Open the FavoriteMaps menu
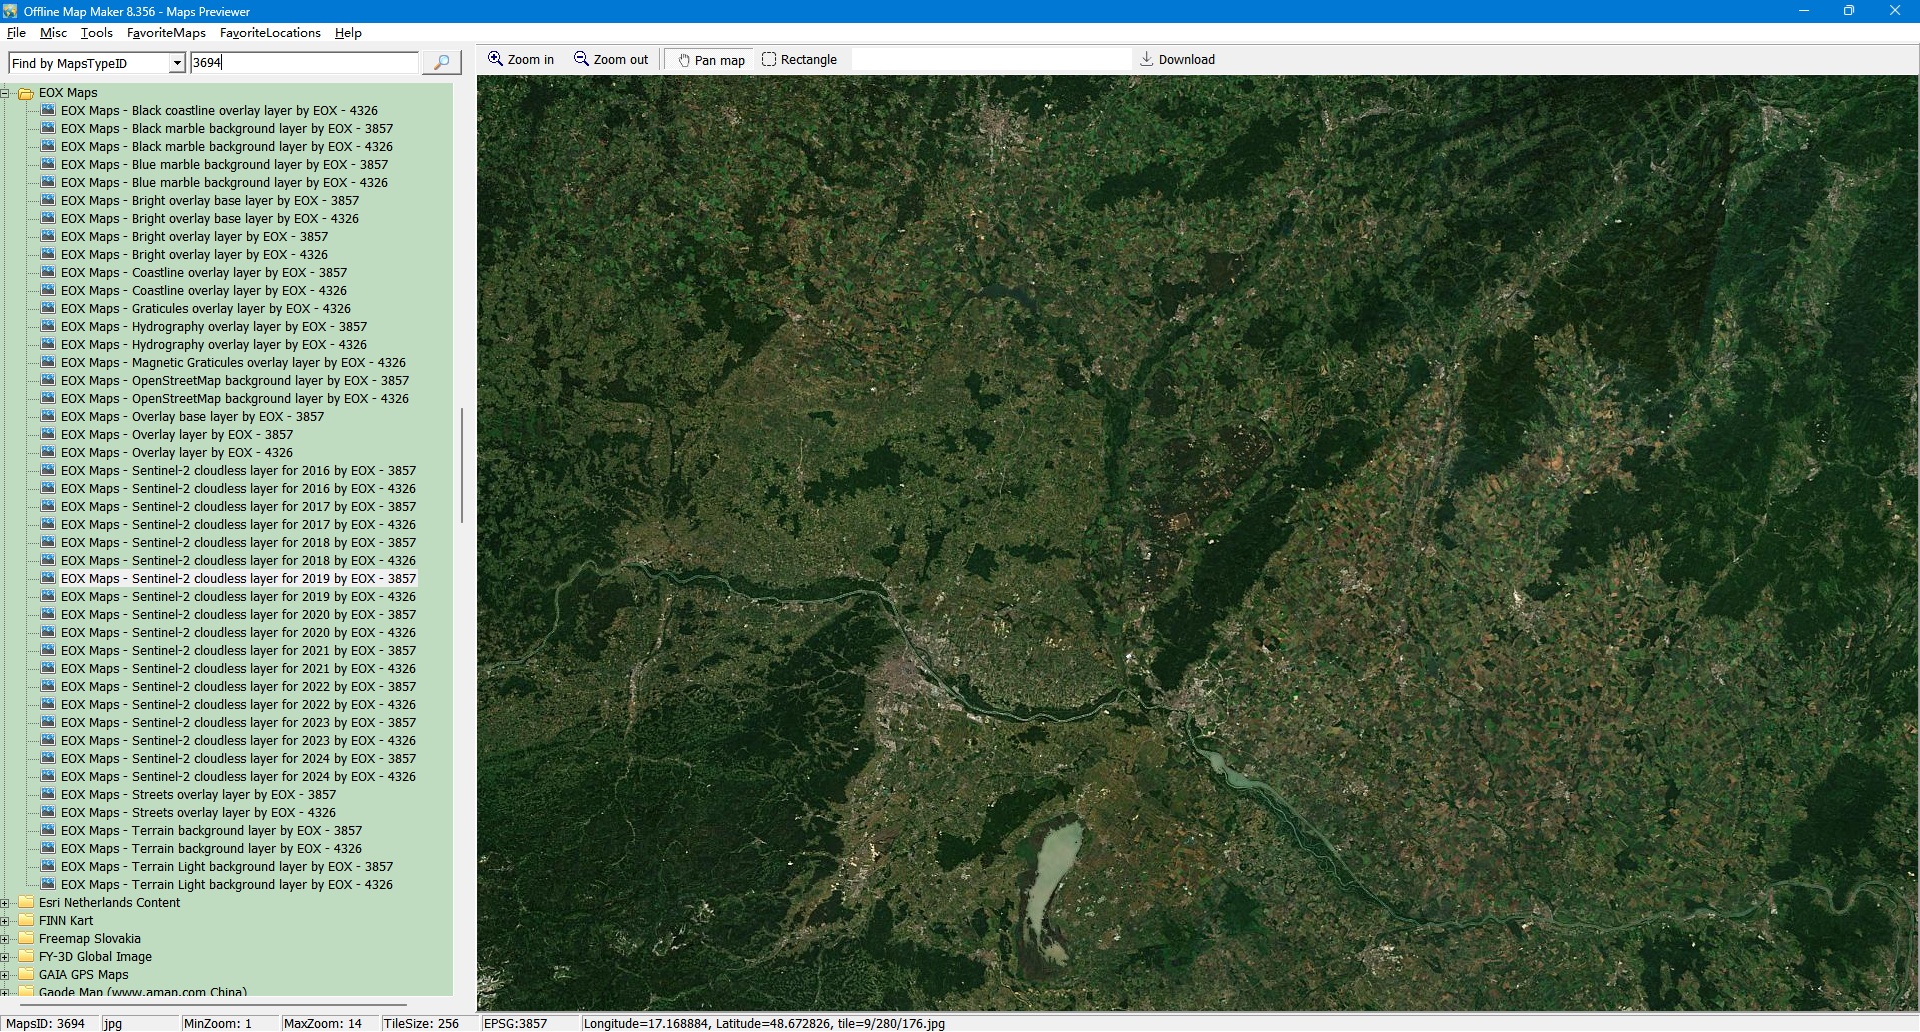This screenshot has height=1032, width=1920. tap(166, 33)
